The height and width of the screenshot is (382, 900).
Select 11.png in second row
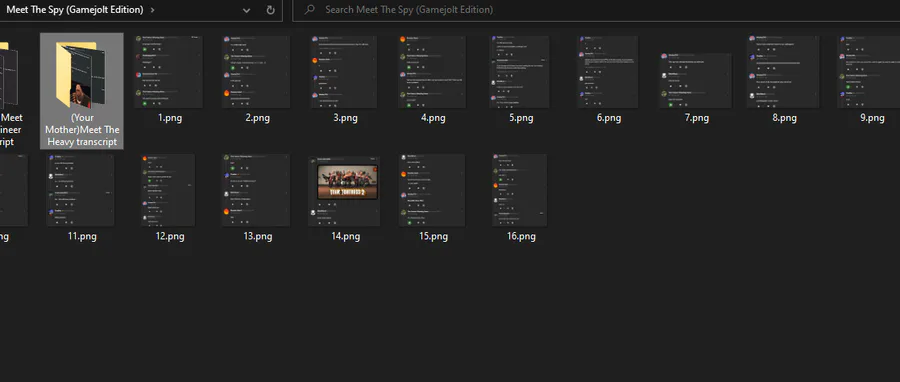click(82, 198)
